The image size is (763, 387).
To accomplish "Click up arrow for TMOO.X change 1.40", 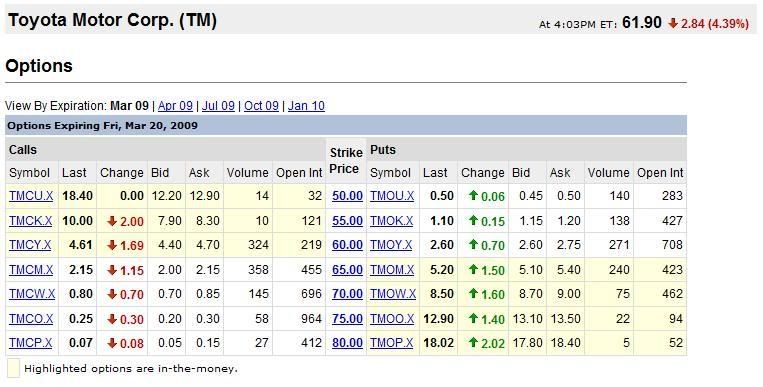I will coord(473,318).
